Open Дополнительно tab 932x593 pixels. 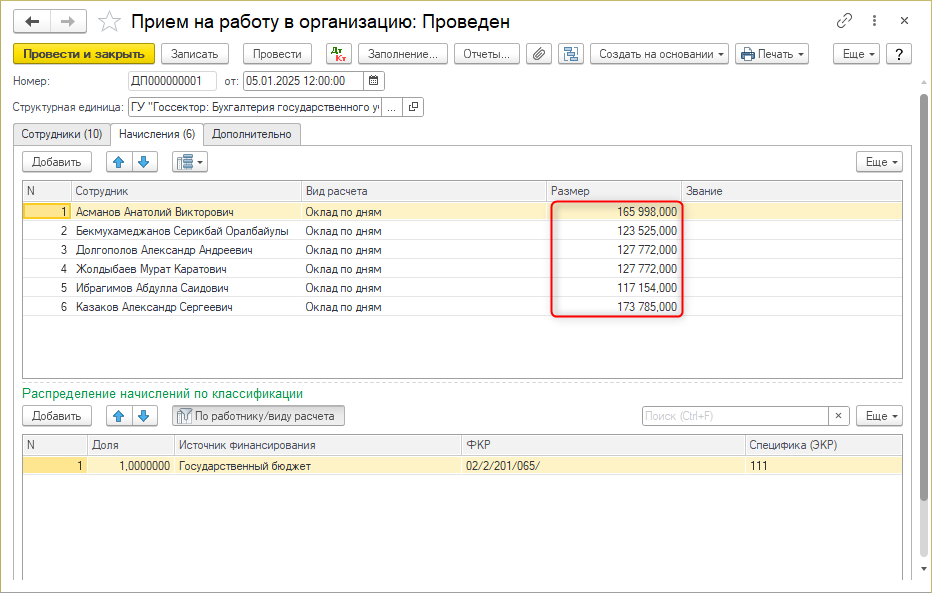251,134
